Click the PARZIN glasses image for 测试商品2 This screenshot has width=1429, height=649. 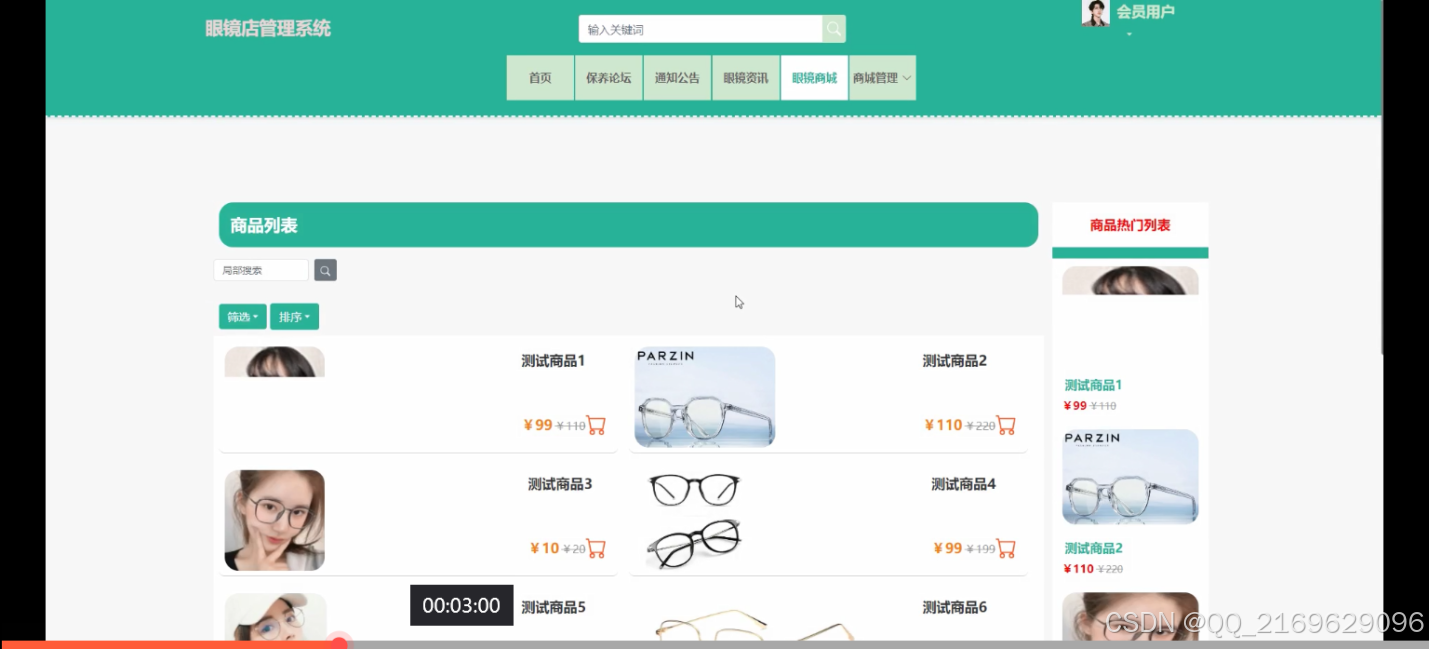coord(705,396)
